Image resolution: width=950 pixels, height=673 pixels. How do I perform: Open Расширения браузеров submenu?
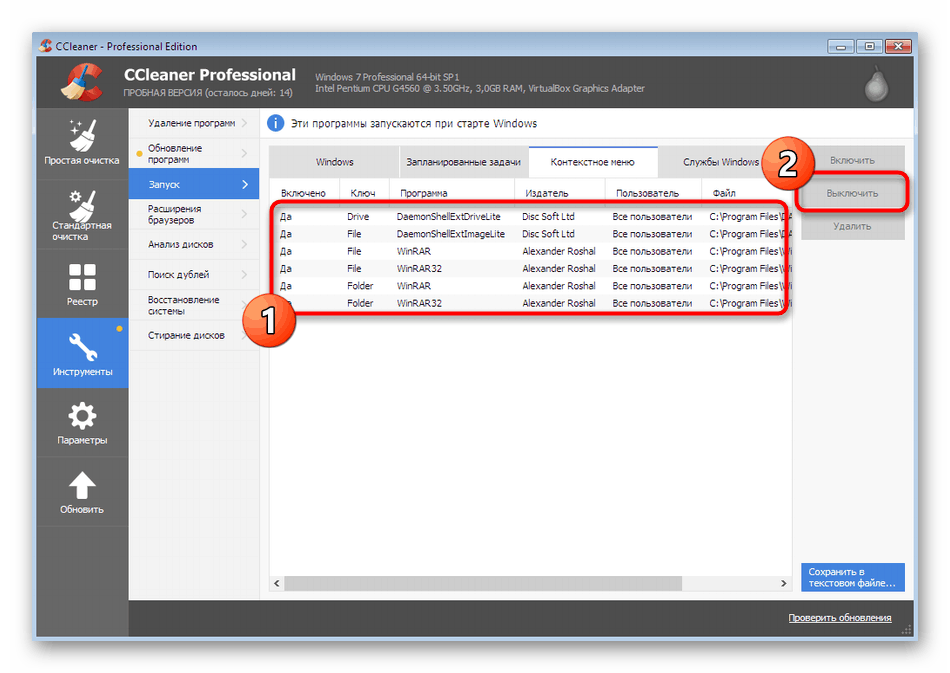(193, 214)
